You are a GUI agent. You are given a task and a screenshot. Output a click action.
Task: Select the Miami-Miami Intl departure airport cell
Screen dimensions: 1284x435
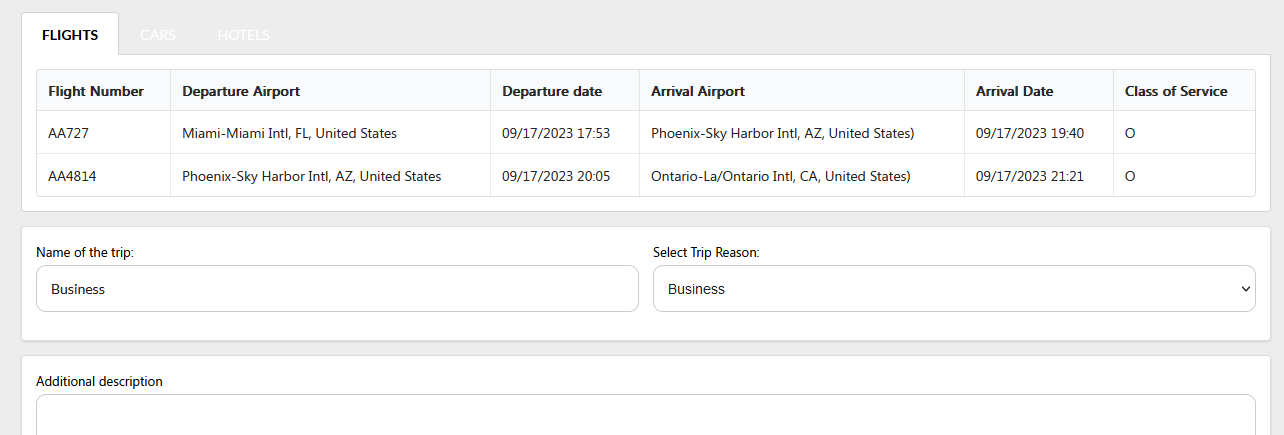click(x=289, y=133)
